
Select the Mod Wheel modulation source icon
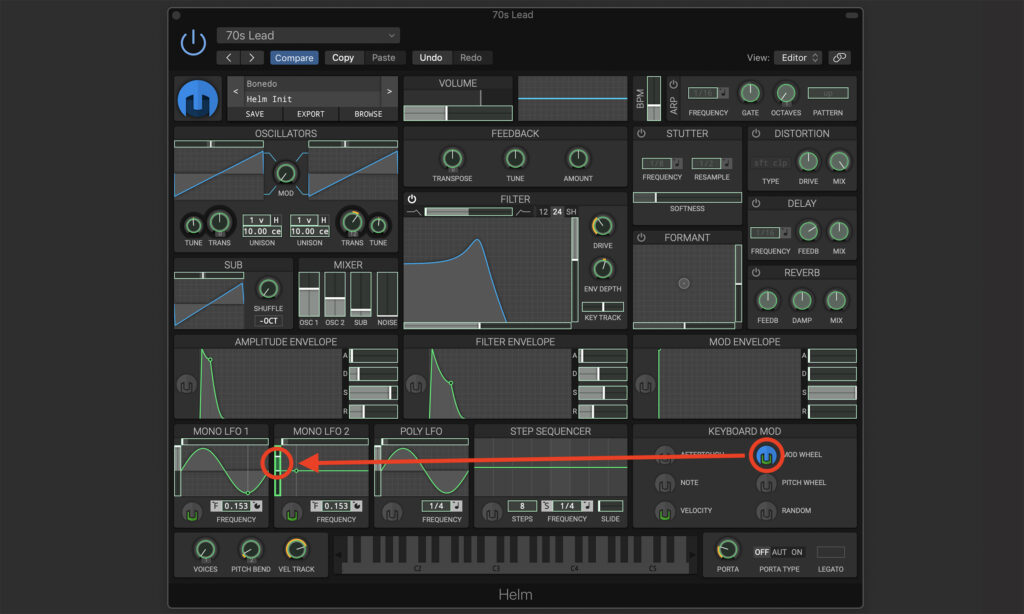(765, 455)
